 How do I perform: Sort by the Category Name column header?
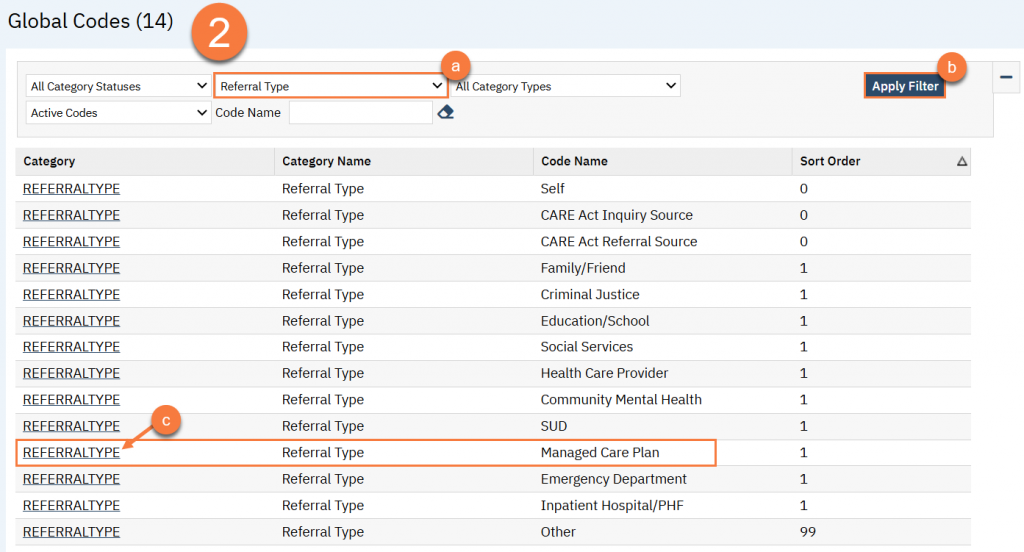click(x=326, y=161)
